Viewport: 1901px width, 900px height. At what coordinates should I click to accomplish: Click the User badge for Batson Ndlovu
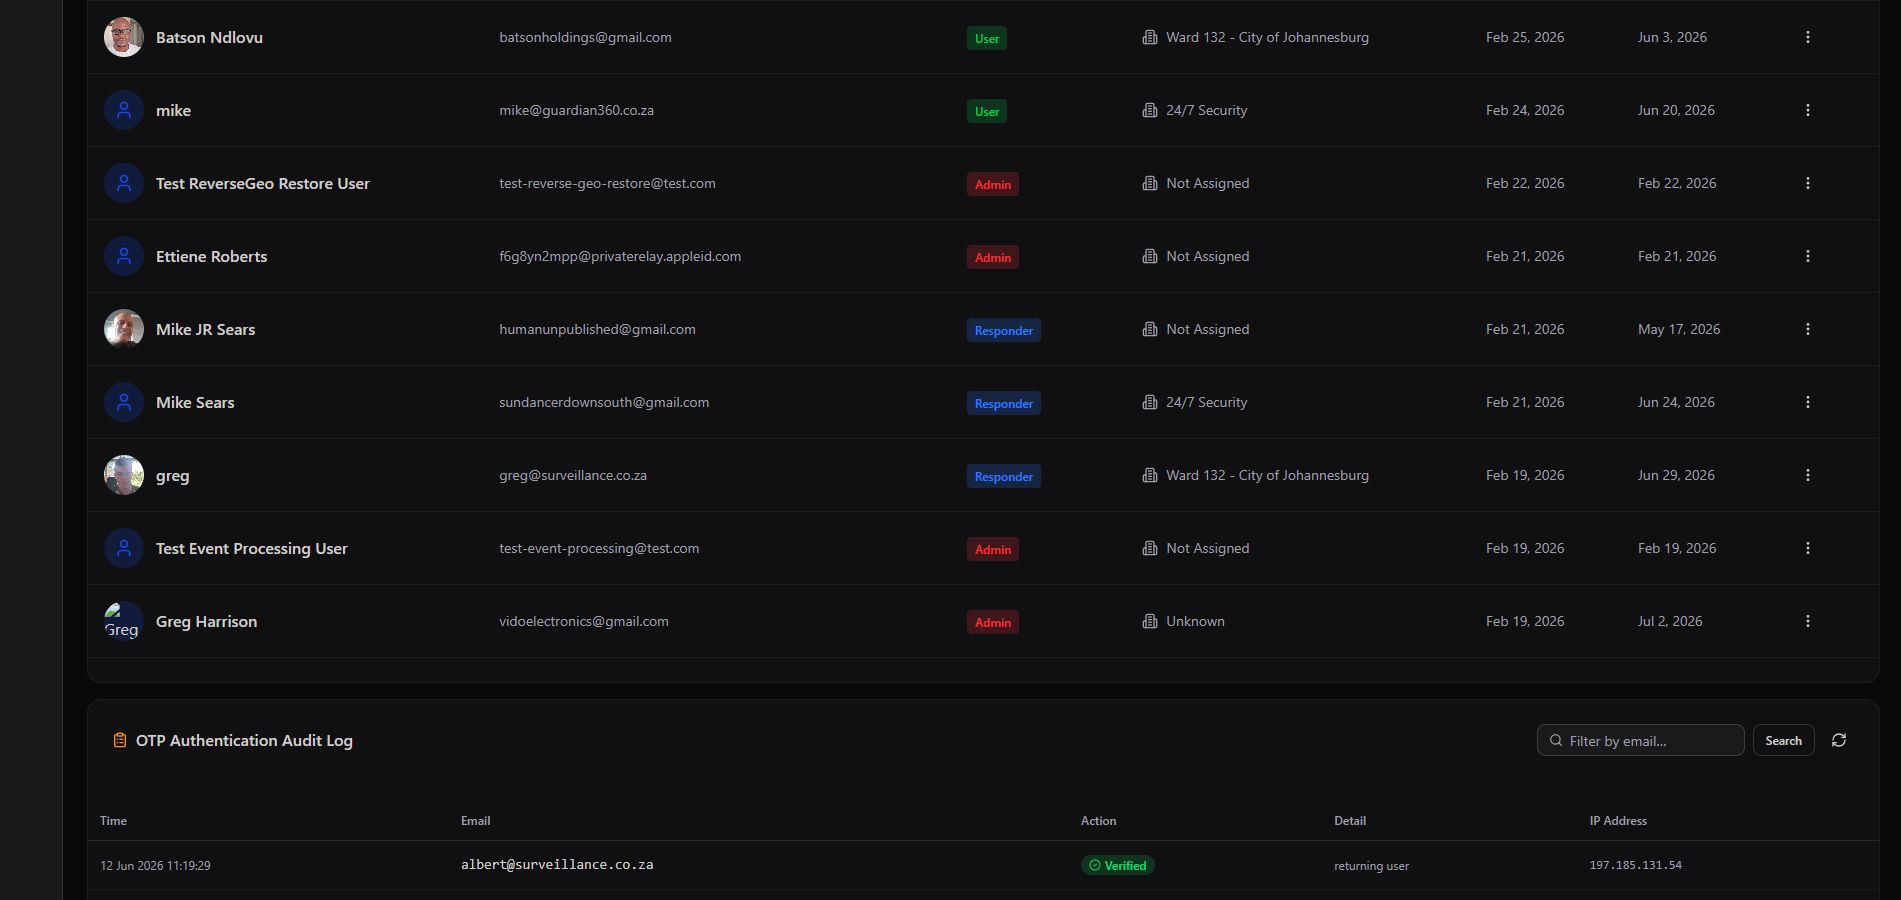click(x=986, y=39)
